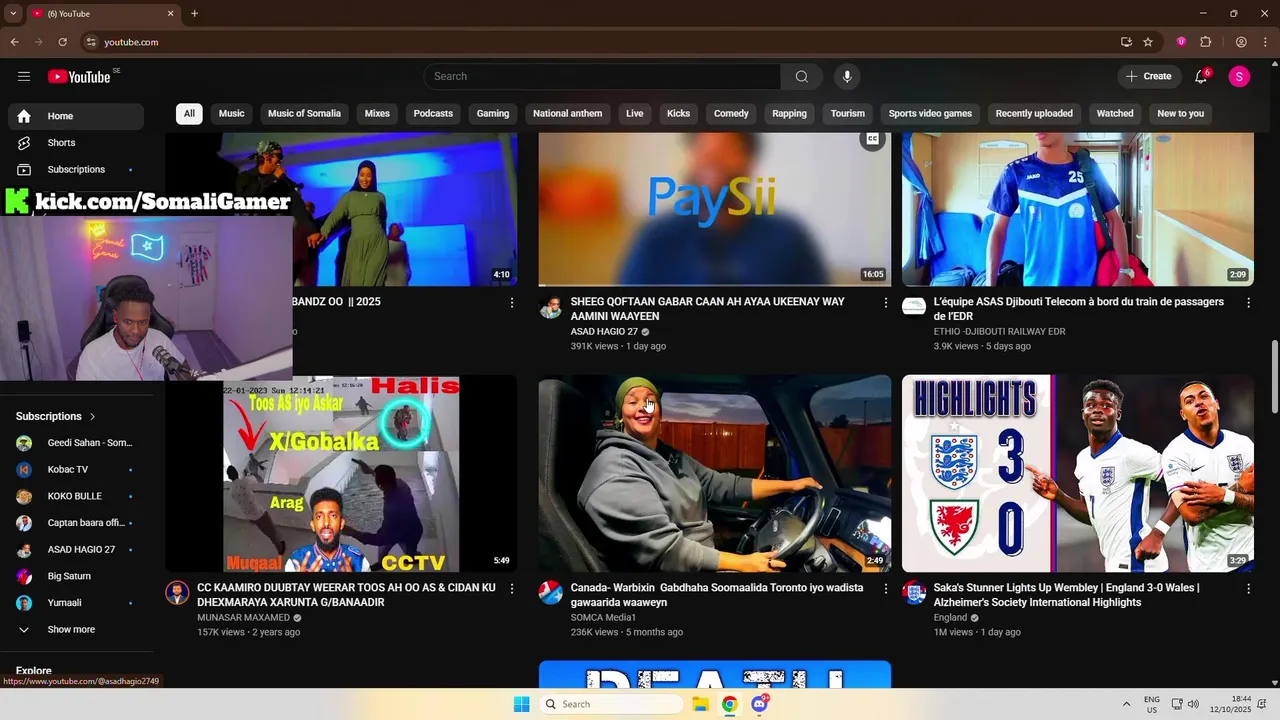Viewport: 1280px width, 720px height.
Task: Open more options for CC KAAMIRO video
Action: pyautogui.click(x=512, y=589)
